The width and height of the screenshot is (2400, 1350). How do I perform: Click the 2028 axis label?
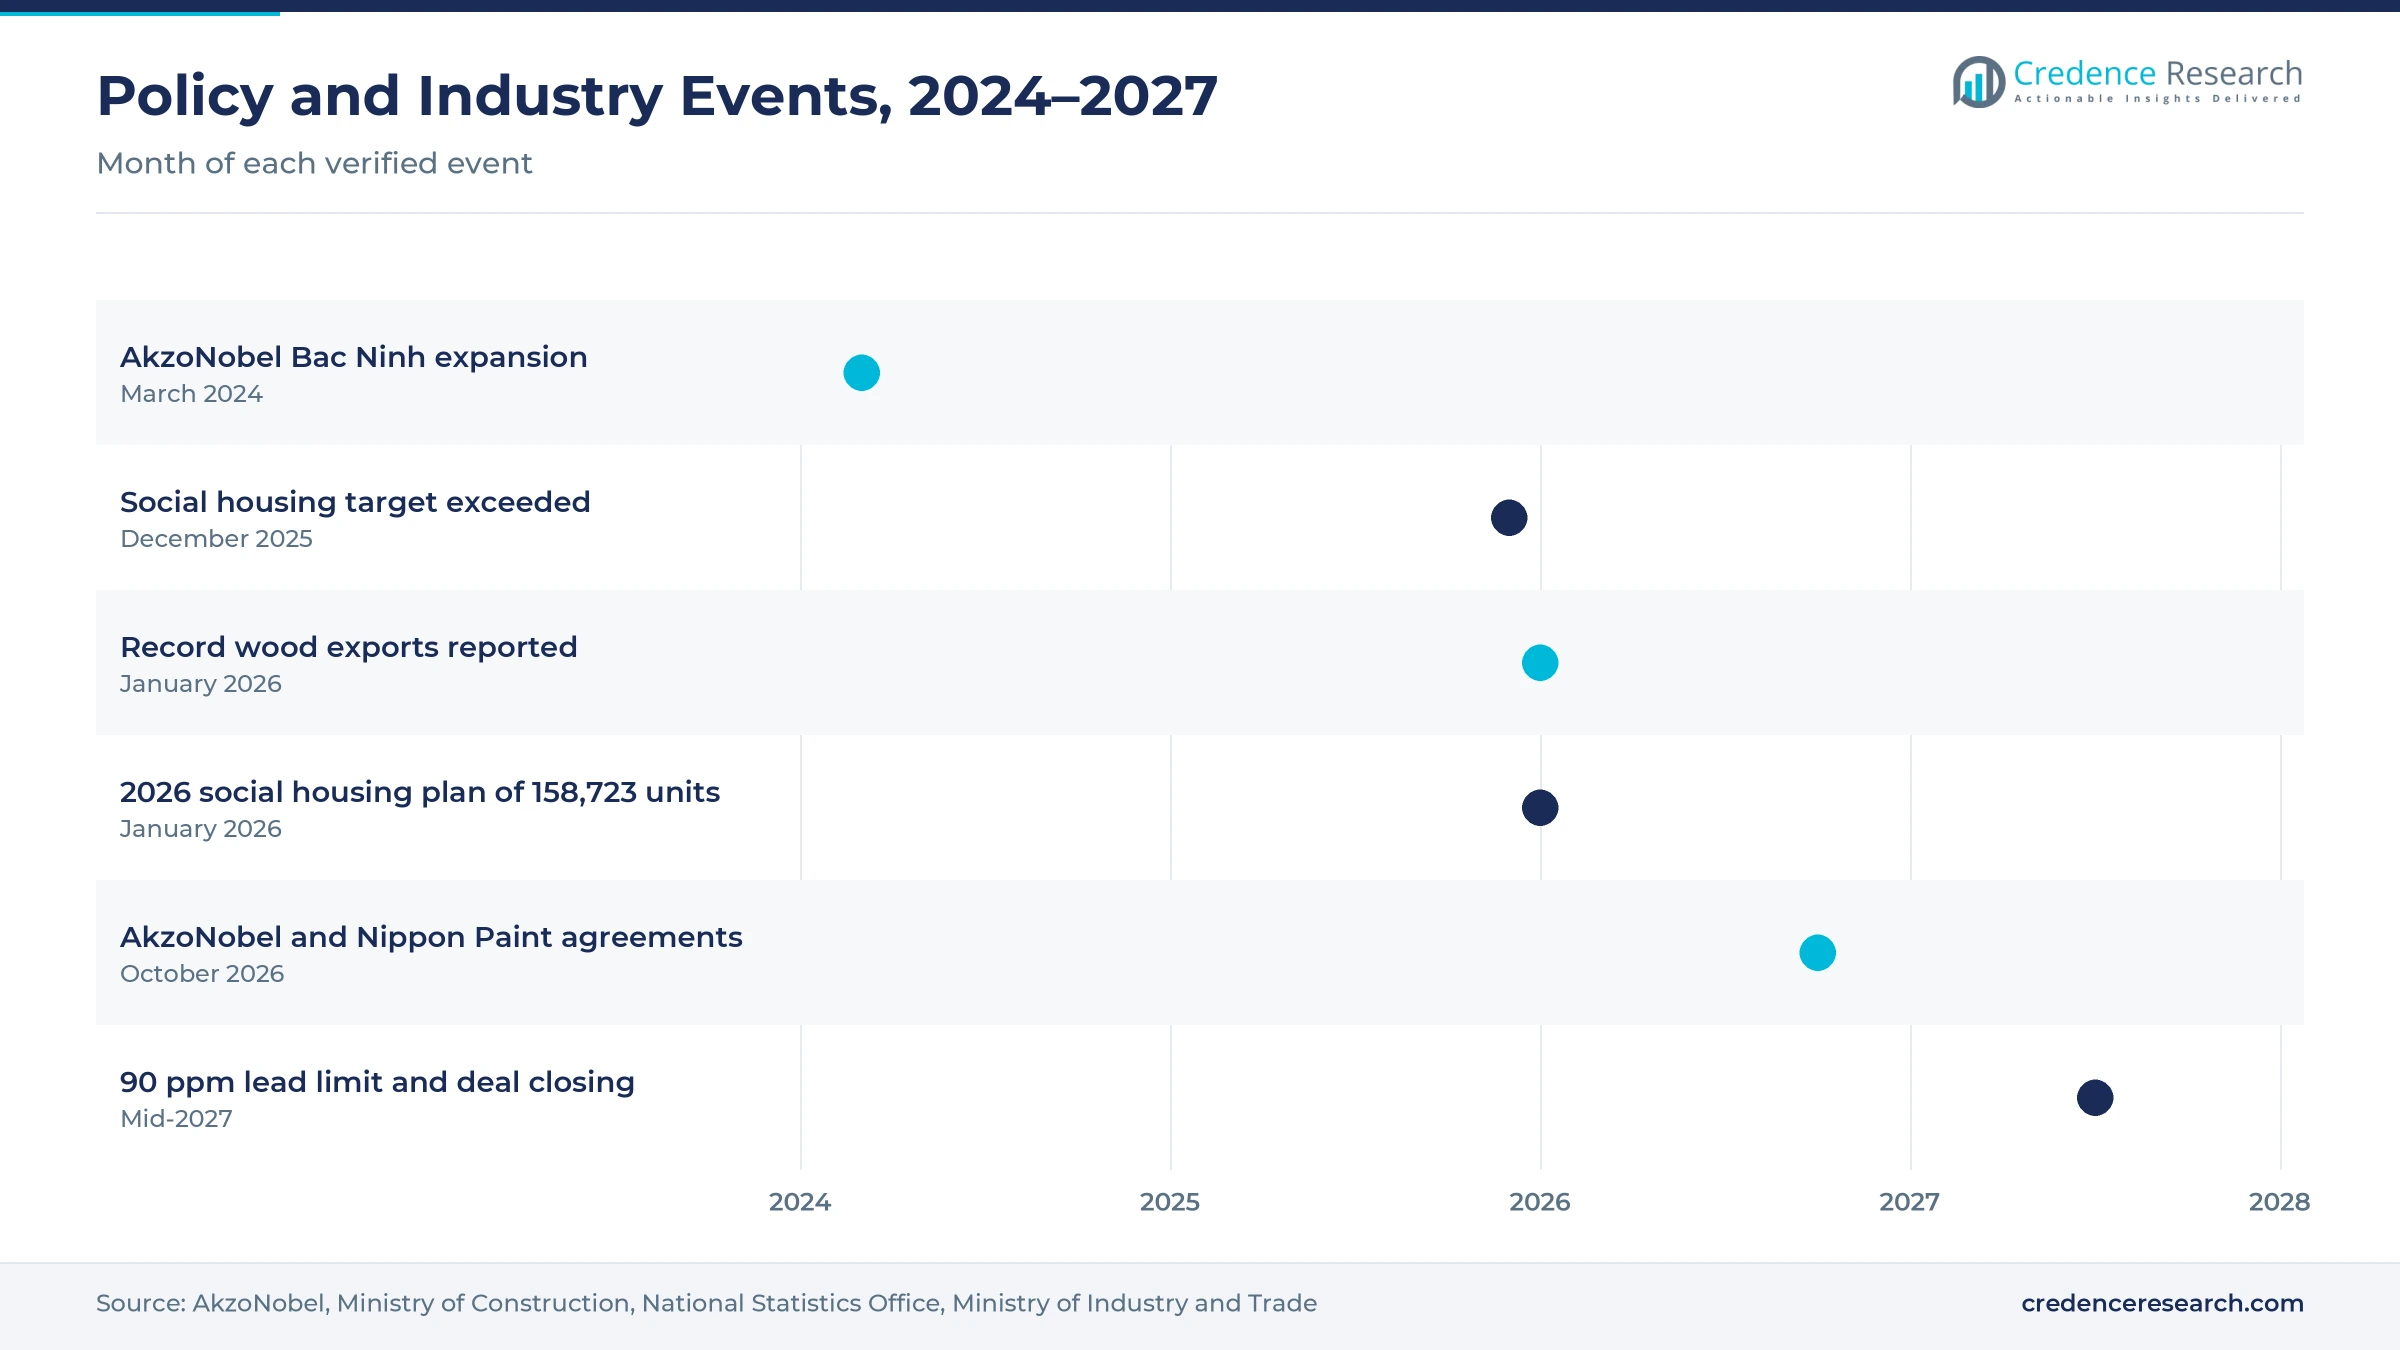pos(2280,1202)
